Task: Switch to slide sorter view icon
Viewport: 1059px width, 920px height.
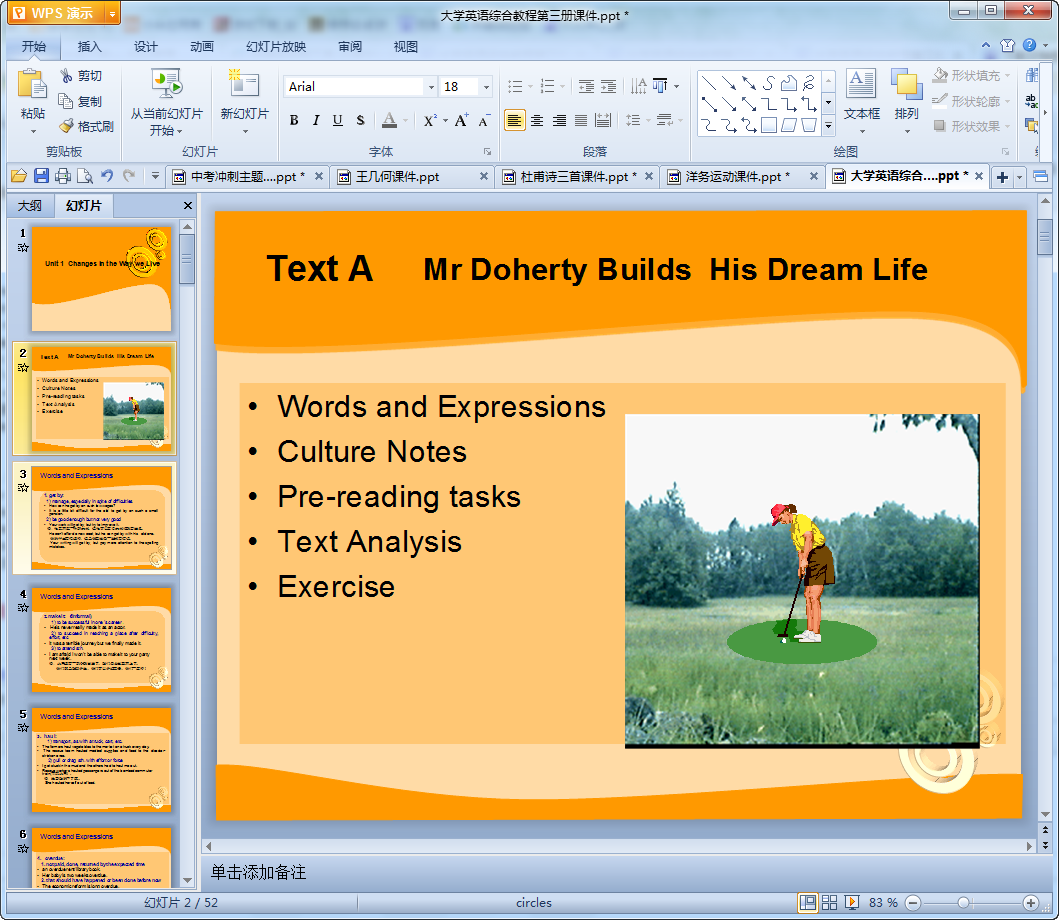Action: point(829,902)
